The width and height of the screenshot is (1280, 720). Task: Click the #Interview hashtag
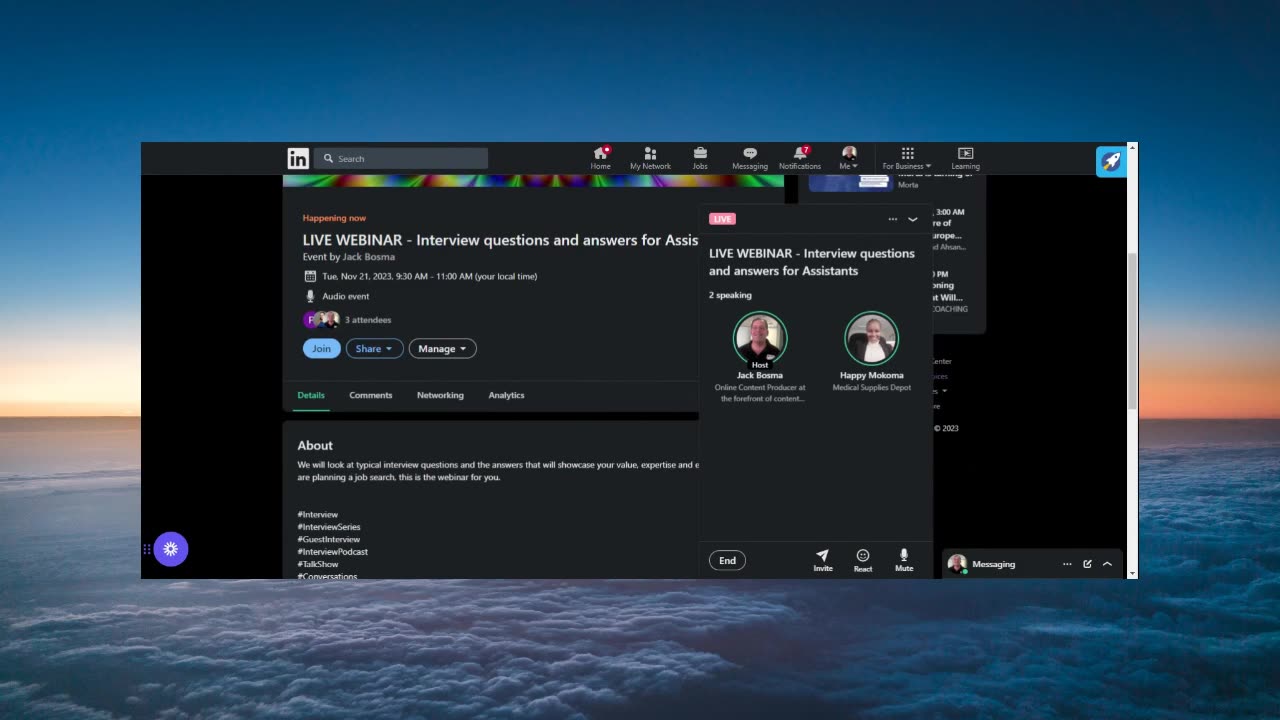[x=318, y=514]
